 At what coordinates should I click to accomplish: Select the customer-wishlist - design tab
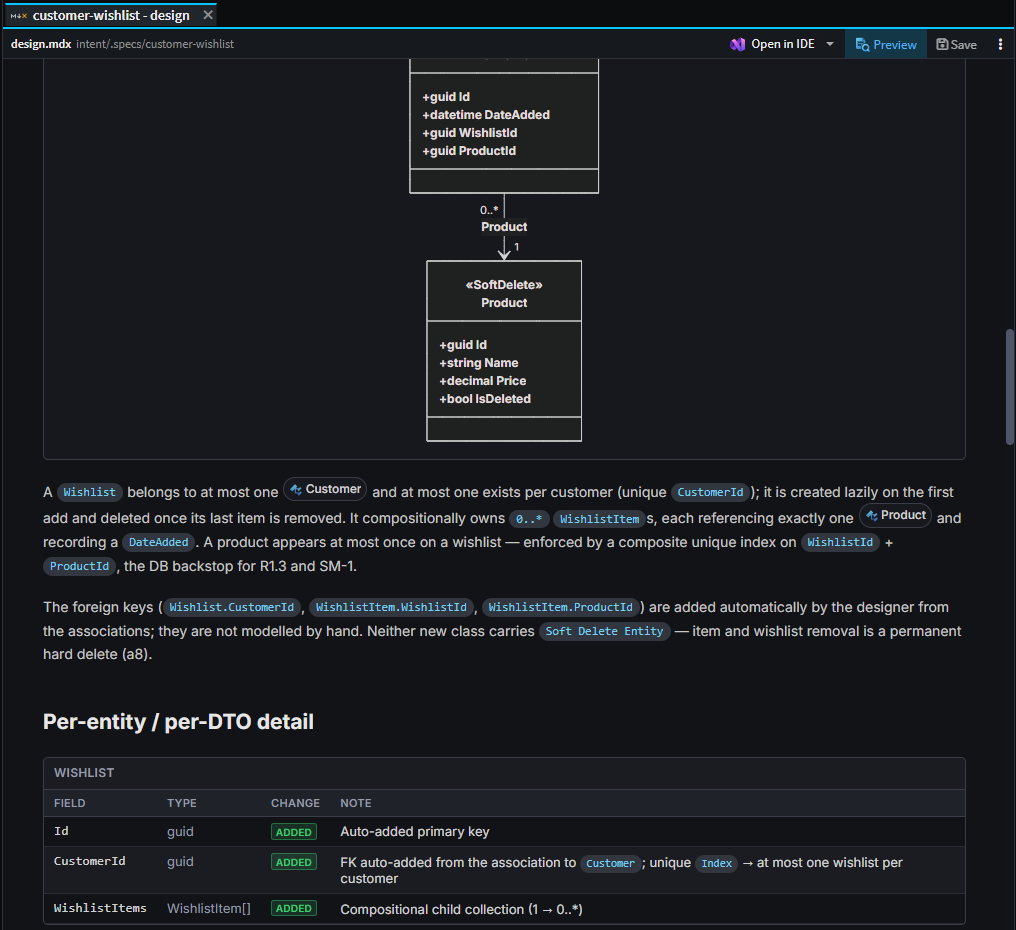111,15
